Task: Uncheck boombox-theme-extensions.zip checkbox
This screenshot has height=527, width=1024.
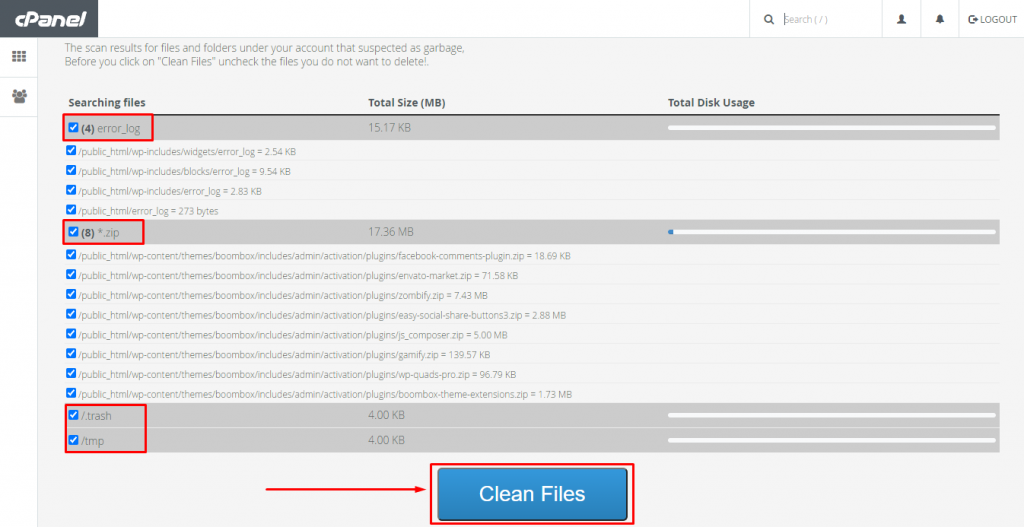Action: click(x=71, y=393)
